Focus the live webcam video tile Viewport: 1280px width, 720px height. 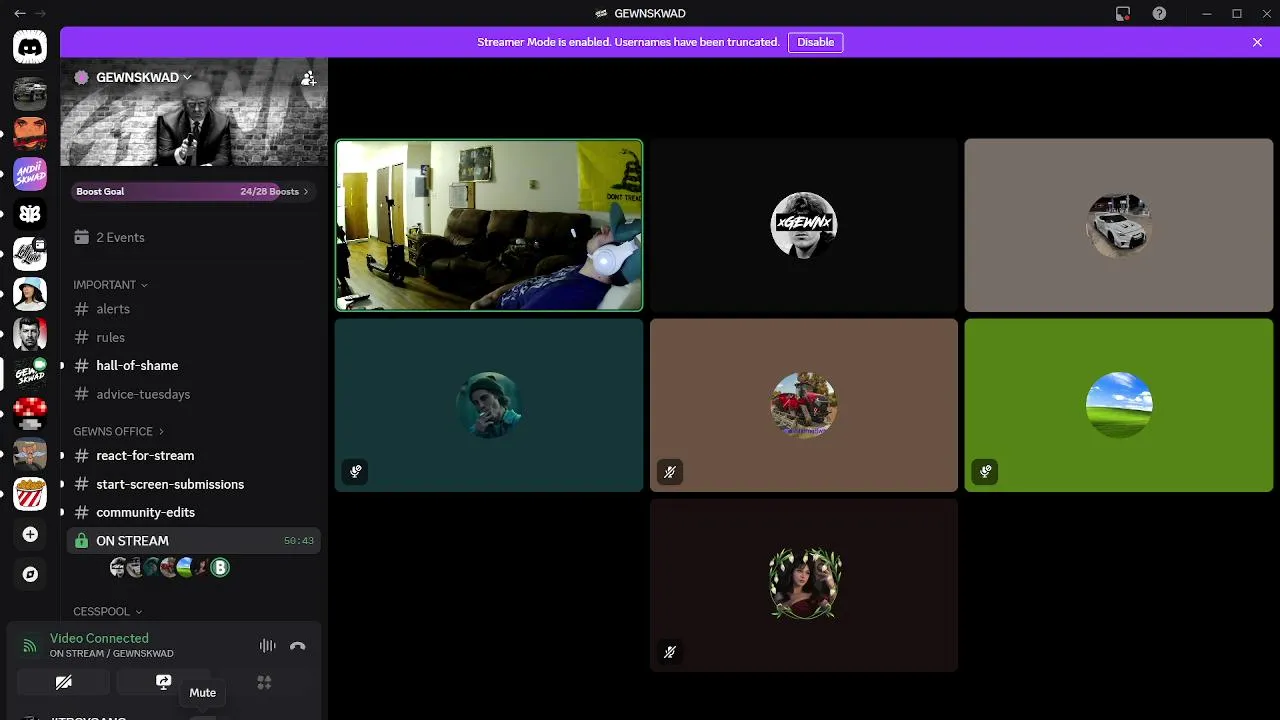(489, 225)
